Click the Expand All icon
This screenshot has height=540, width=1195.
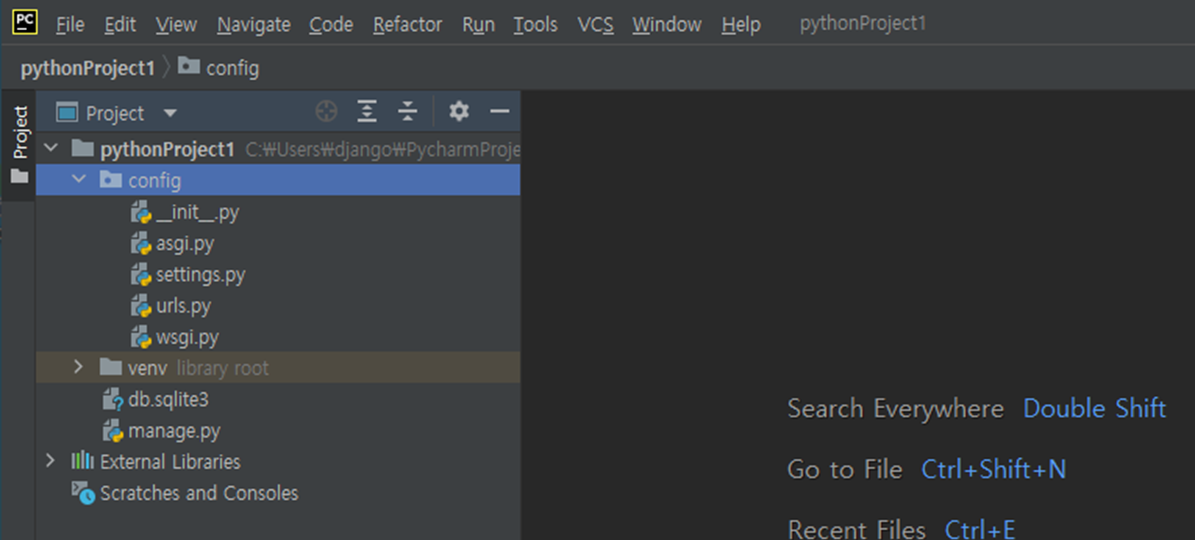(x=367, y=112)
